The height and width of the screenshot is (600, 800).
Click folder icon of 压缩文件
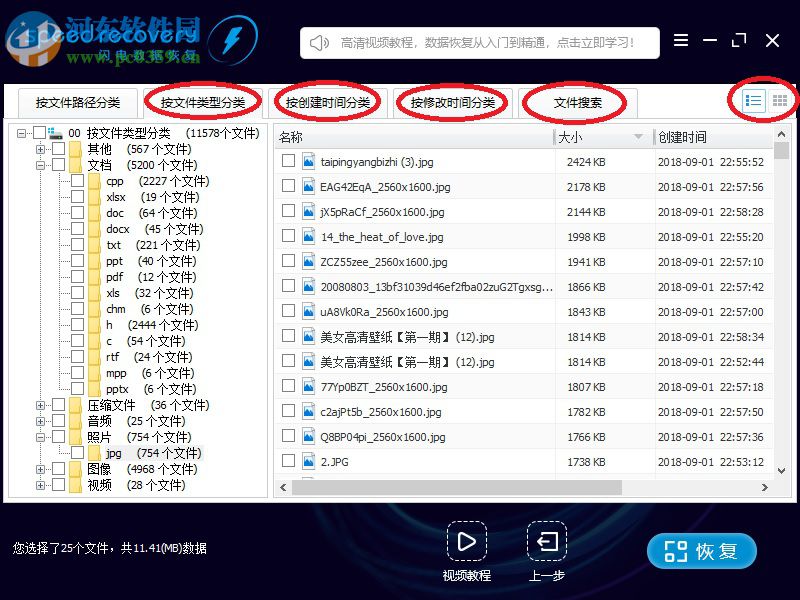tap(76, 405)
